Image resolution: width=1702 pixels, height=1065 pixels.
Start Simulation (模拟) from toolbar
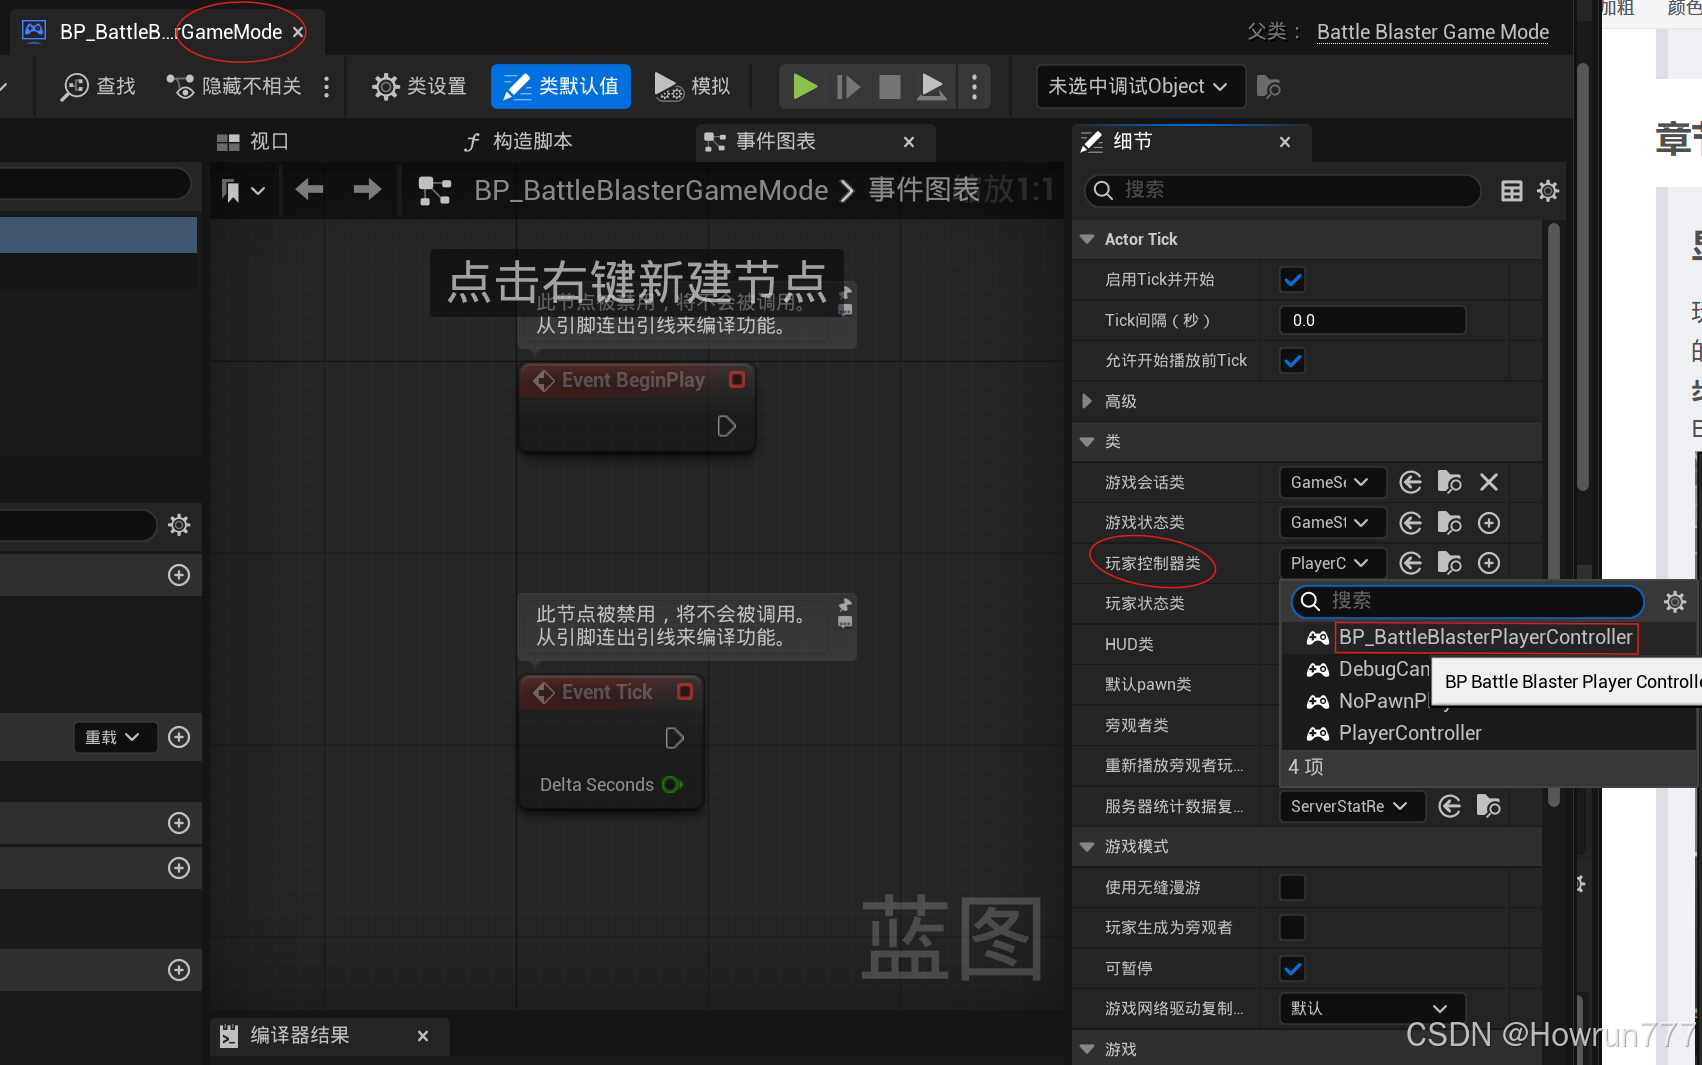tap(693, 87)
